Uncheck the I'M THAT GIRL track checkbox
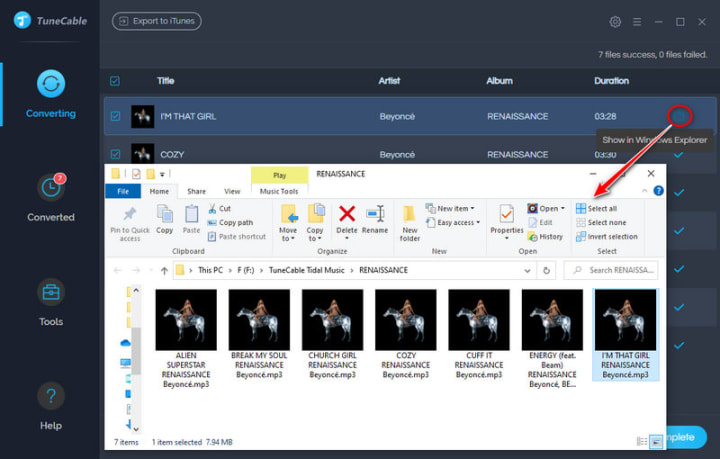720x459 pixels. [x=115, y=116]
